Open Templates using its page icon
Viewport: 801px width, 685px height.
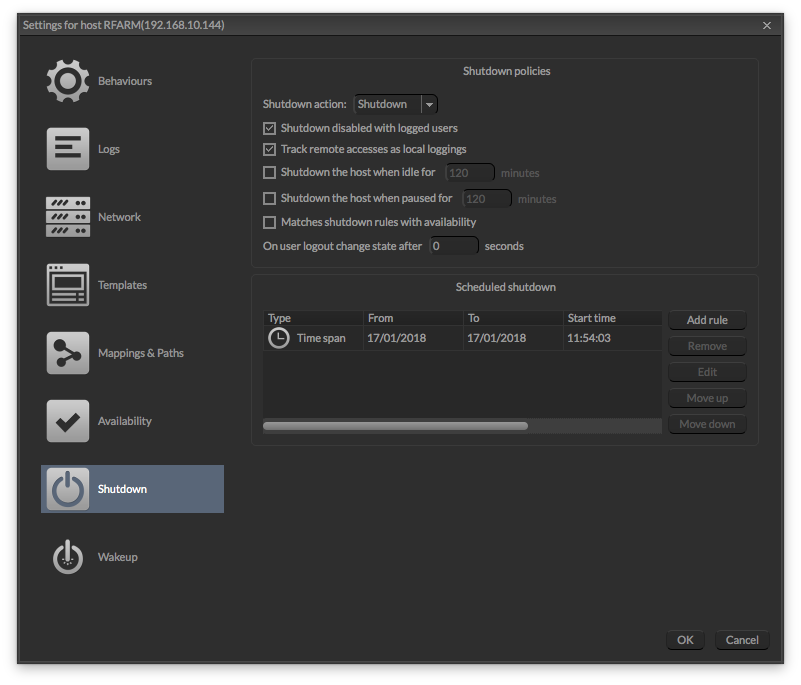point(67,284)
